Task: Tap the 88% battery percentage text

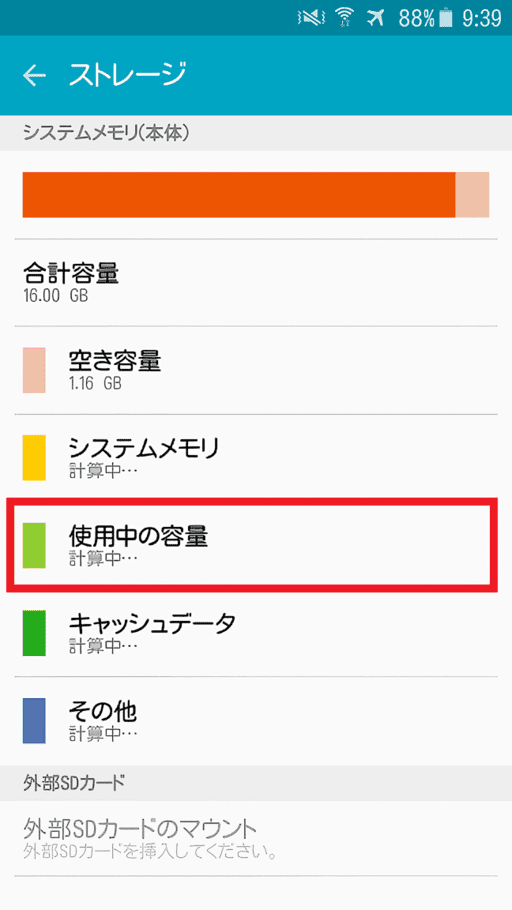Action: click(416, 19)
